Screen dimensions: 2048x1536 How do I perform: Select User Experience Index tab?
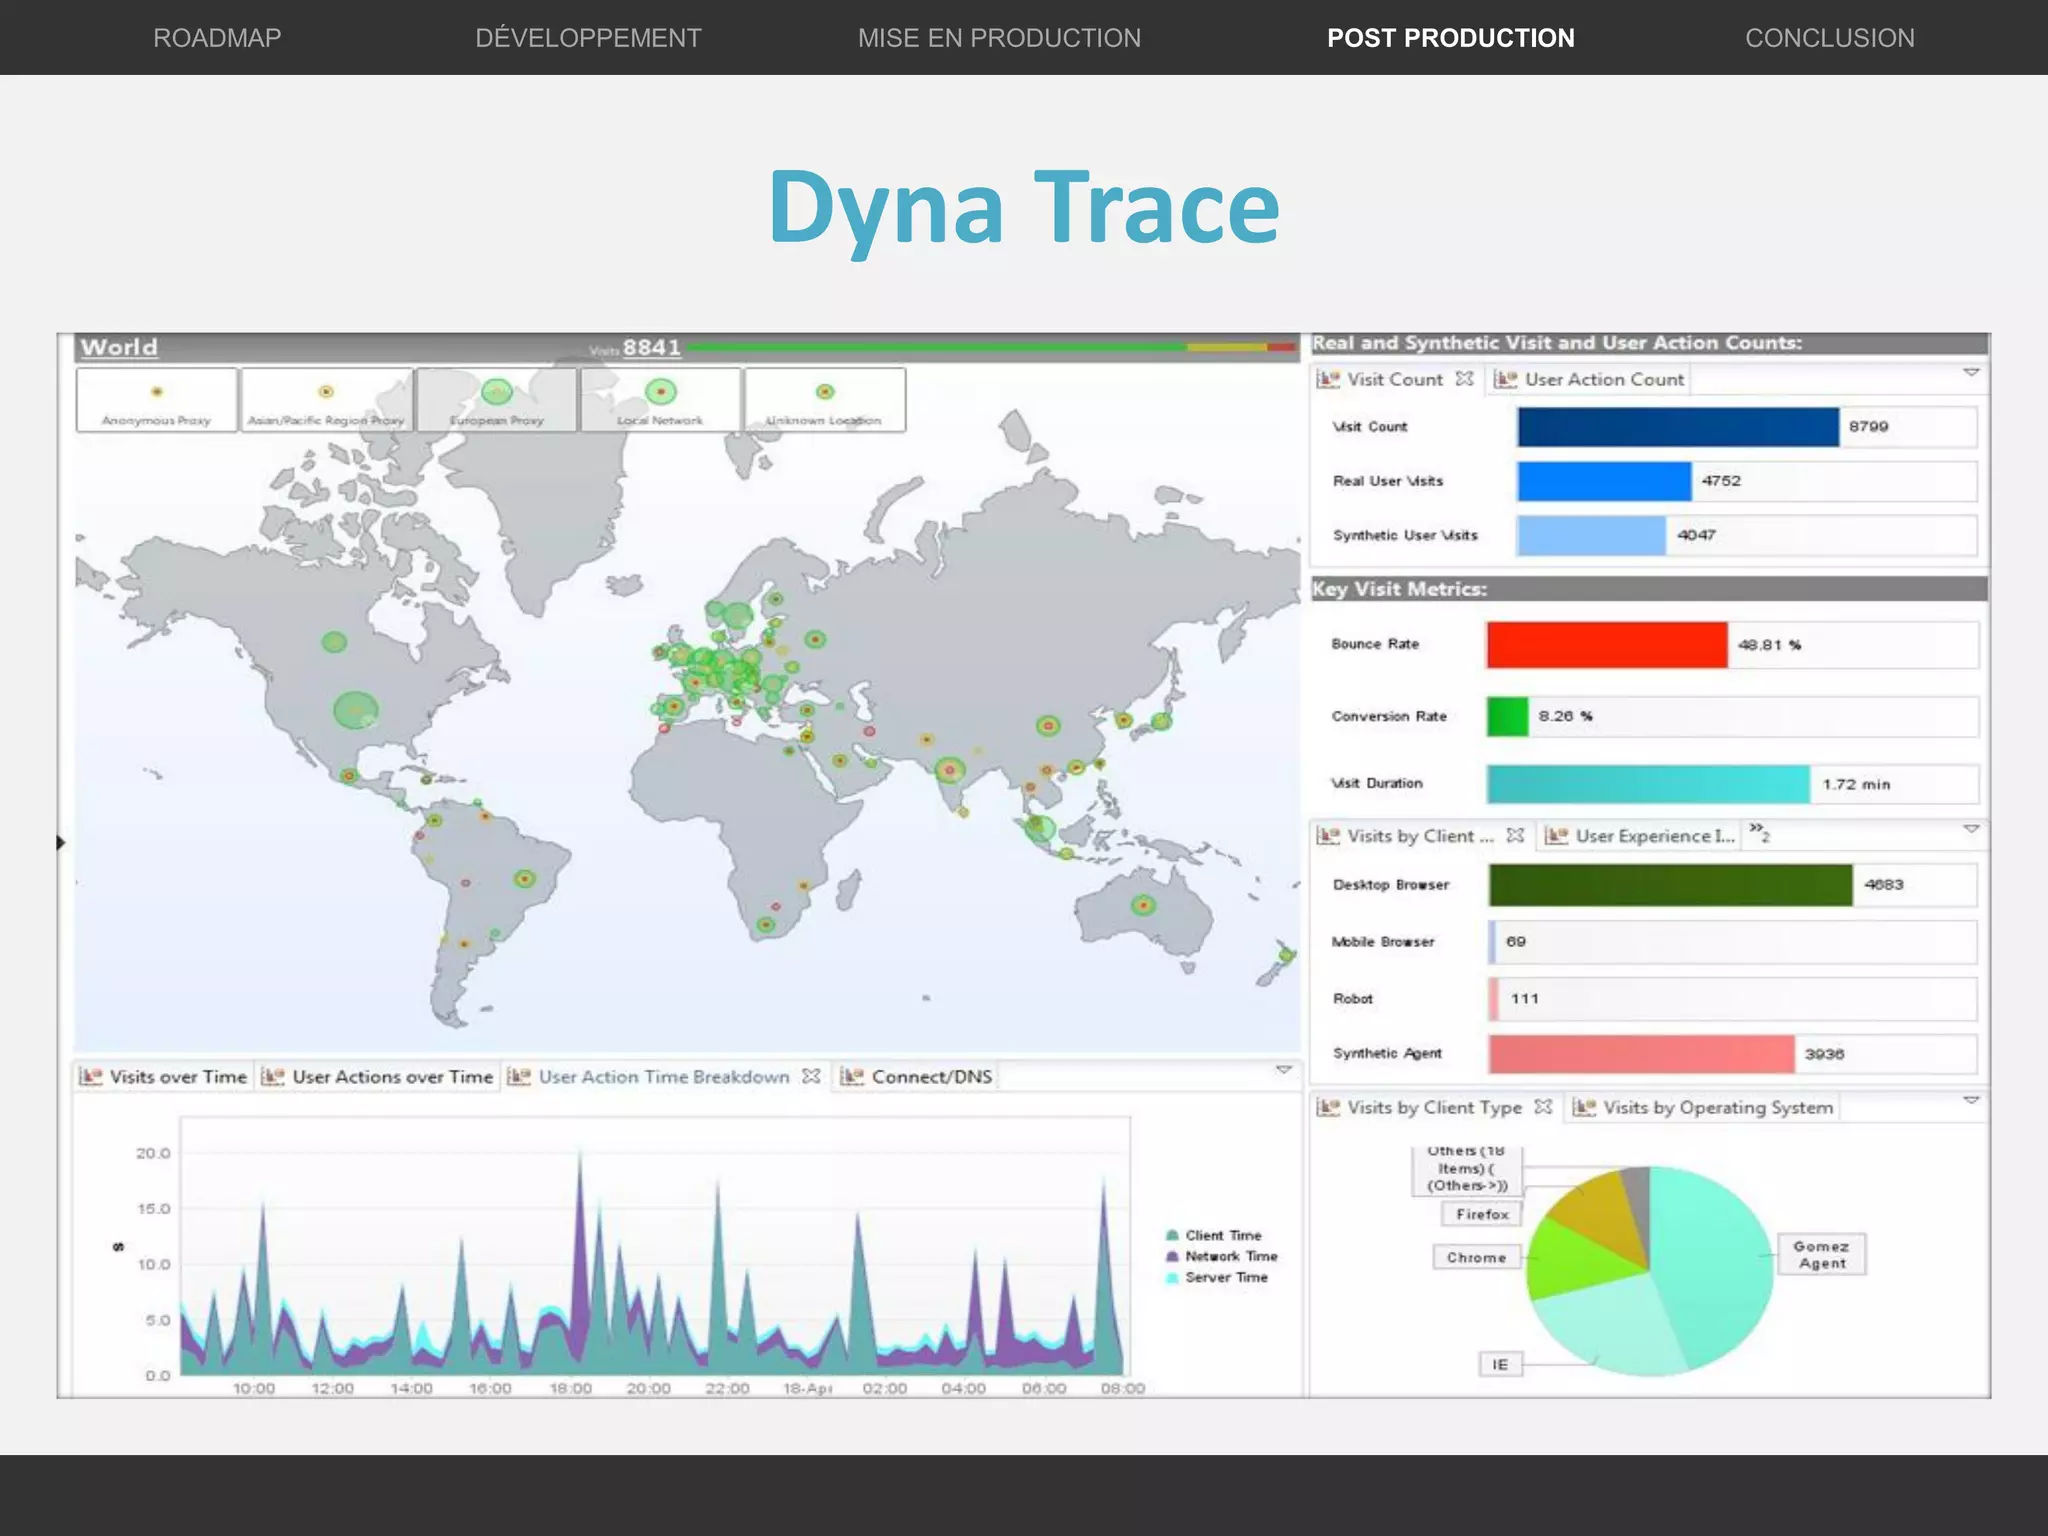point(1655,836)
